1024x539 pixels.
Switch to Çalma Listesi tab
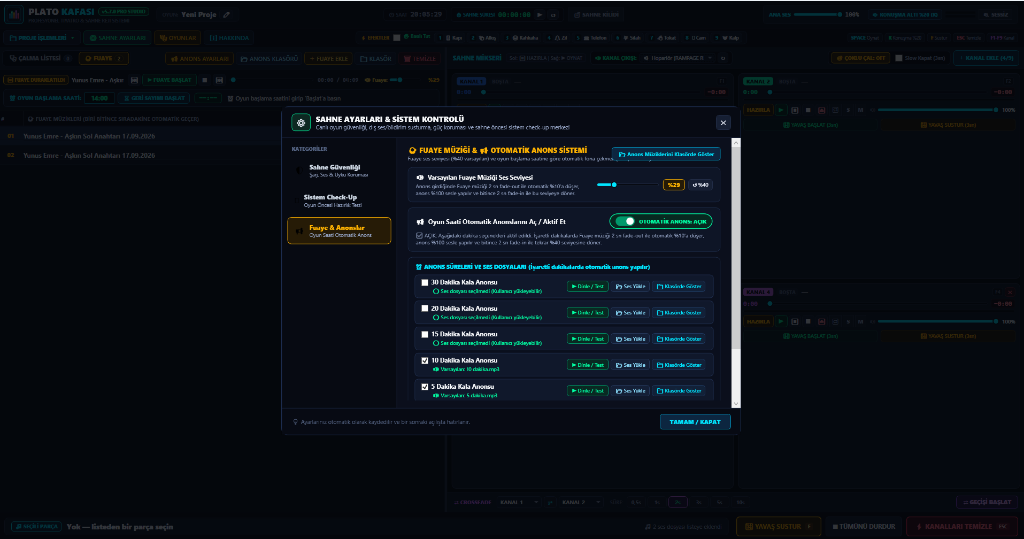pyautogui.click(x=39, y=58)
